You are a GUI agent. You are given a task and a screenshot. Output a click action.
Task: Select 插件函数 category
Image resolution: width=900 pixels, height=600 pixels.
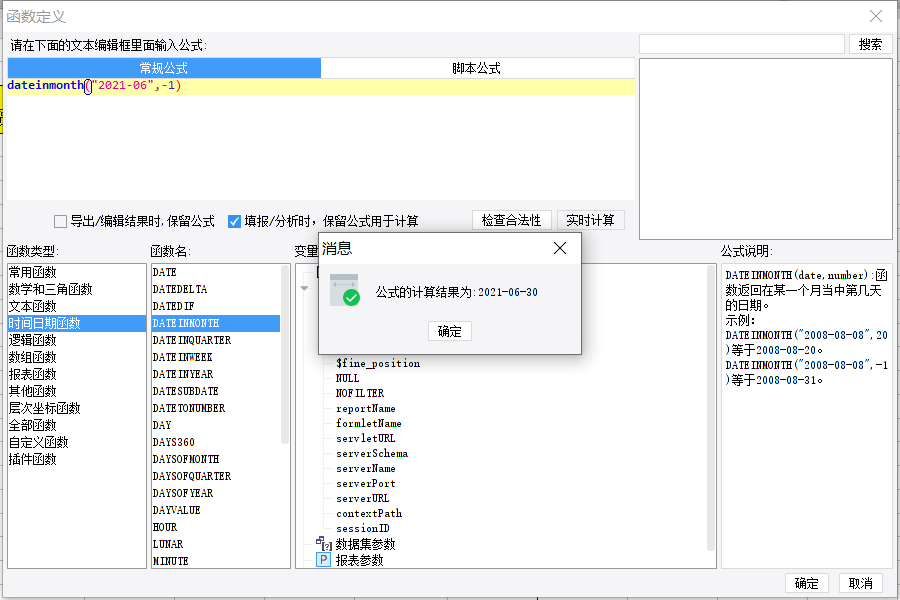(77, 459)
